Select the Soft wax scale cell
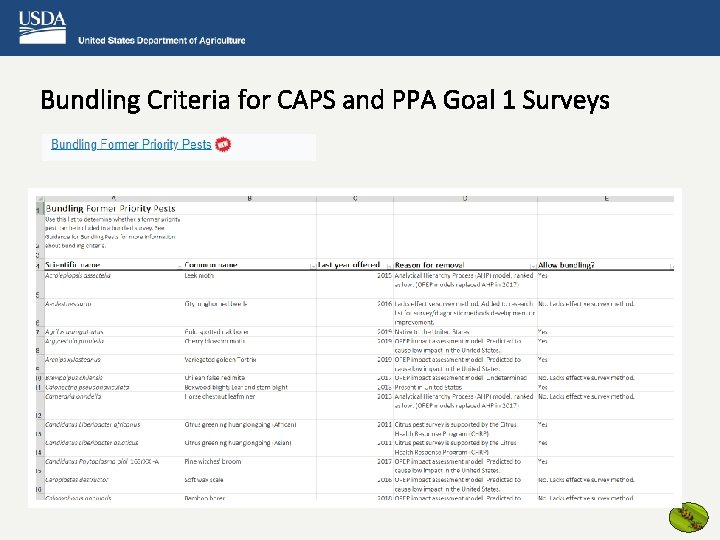Image resolution: width=720 pixels, height=540 pixels. point(249,484)
